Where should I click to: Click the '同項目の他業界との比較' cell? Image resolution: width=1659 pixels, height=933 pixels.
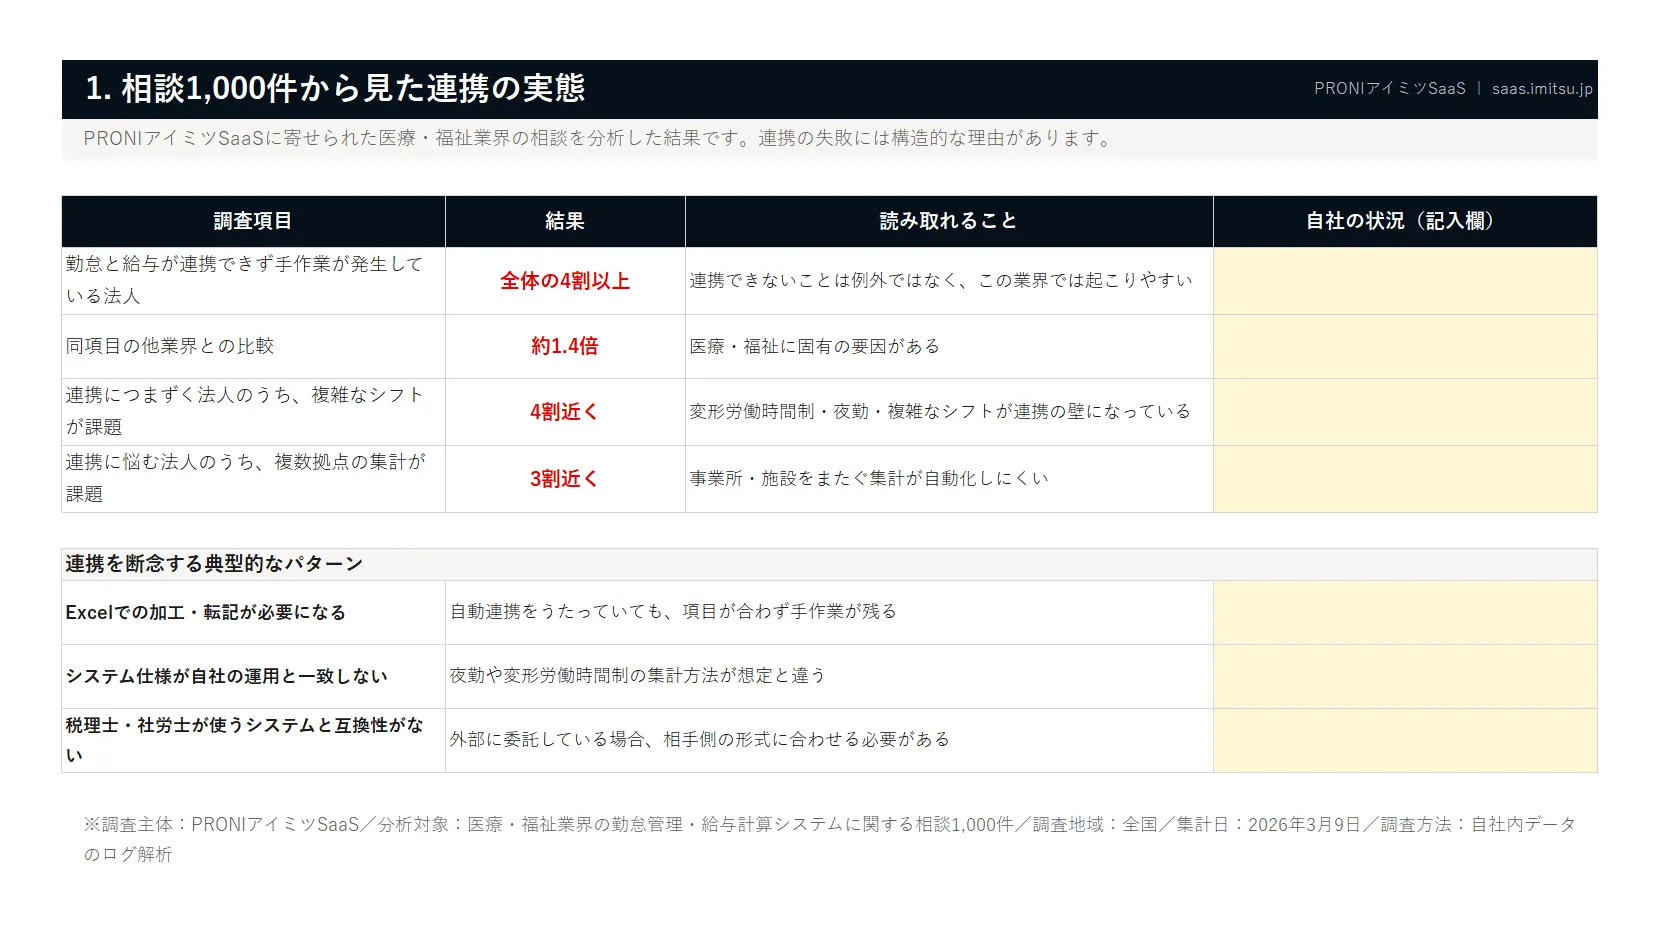click(x=253, y=346)
